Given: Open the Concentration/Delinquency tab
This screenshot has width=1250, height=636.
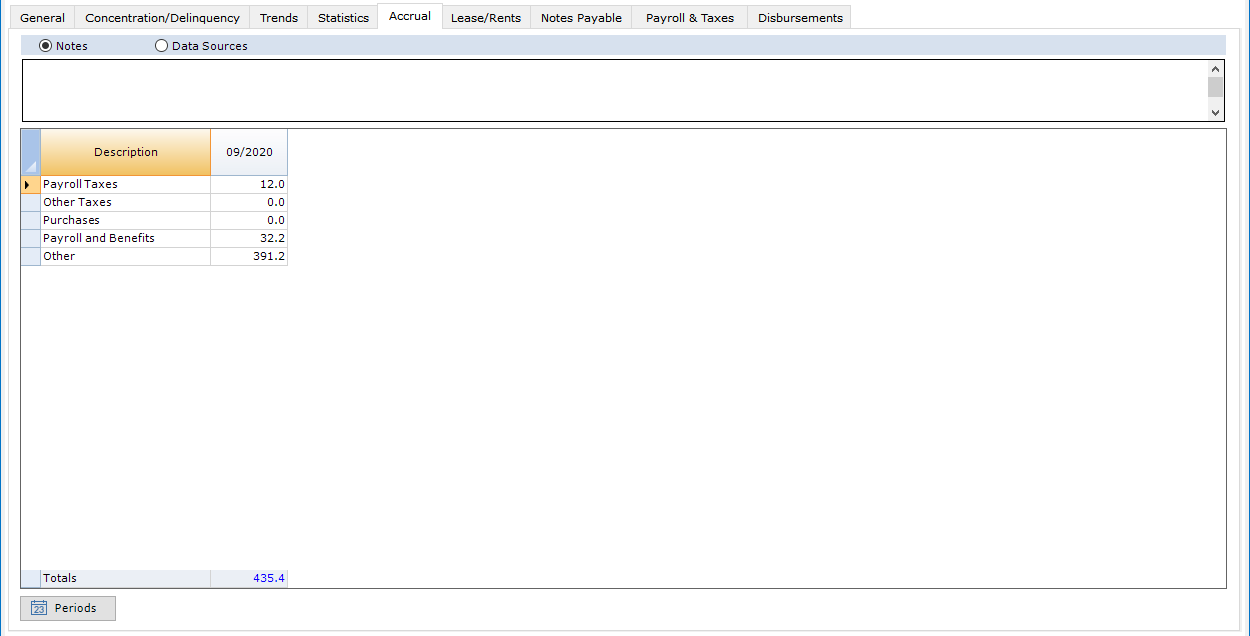Looking at the screenshot, I should pos(162,17).
